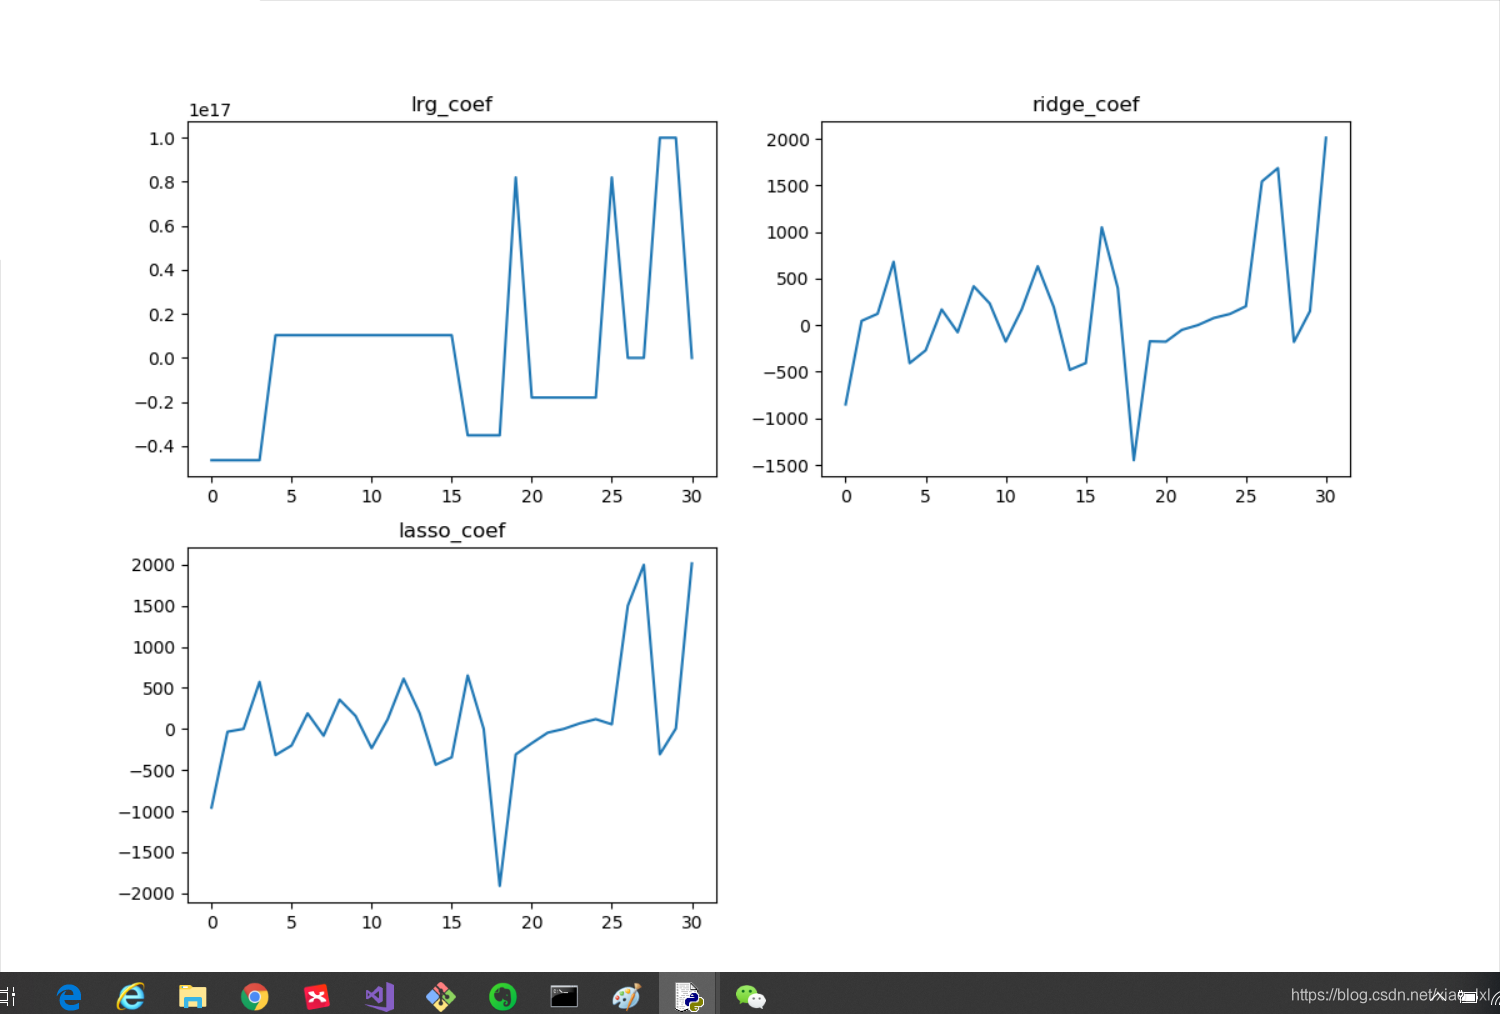Open File Explorer from the taskbar

click(x=192, y=996)
